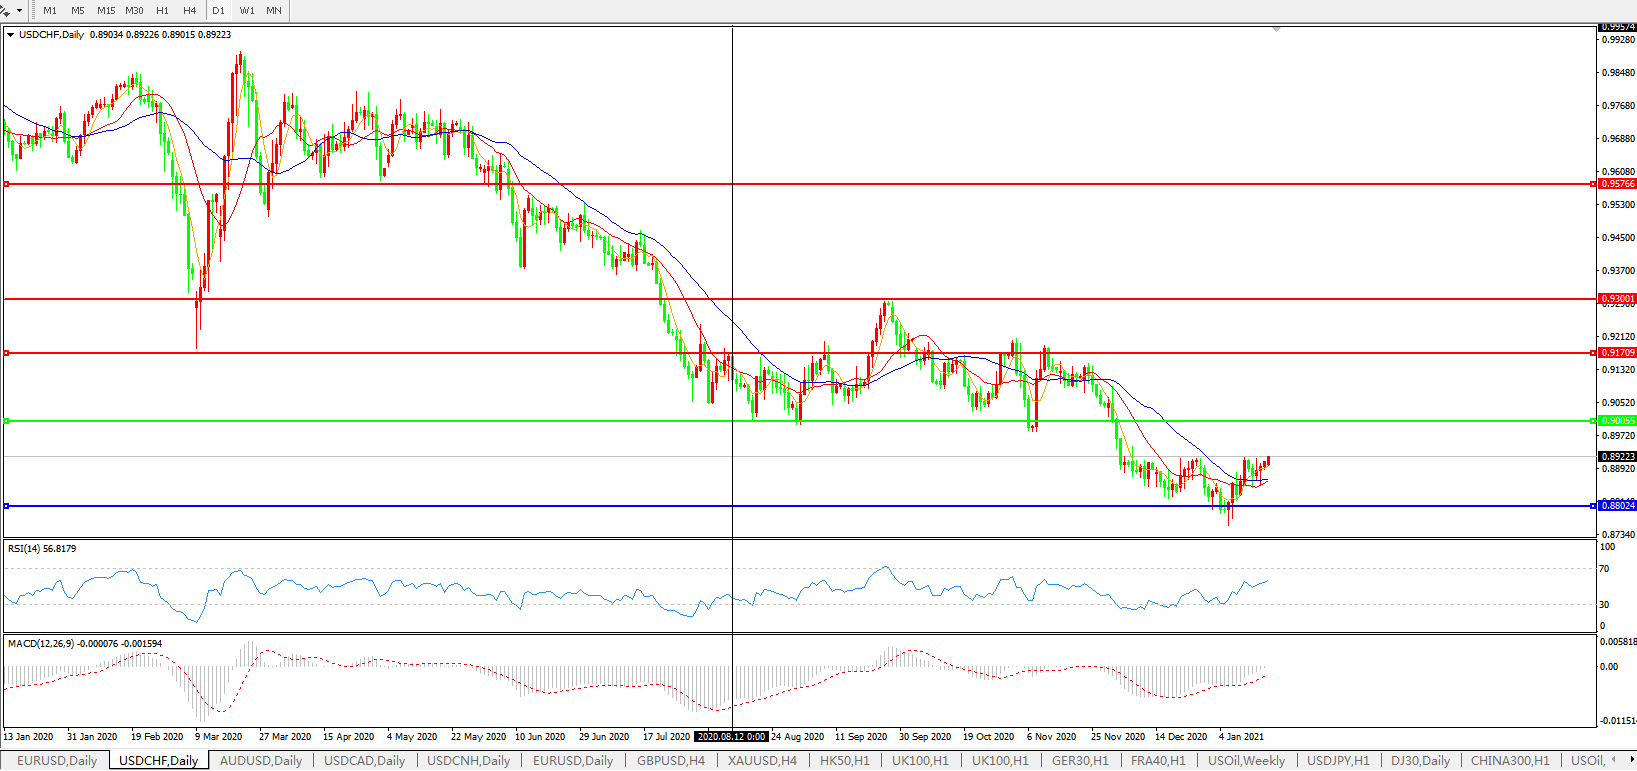Click the blue 0.88024 horizontal line label
The width and height of the screenshot is (1637, 771).
[x=1617, y=506]
